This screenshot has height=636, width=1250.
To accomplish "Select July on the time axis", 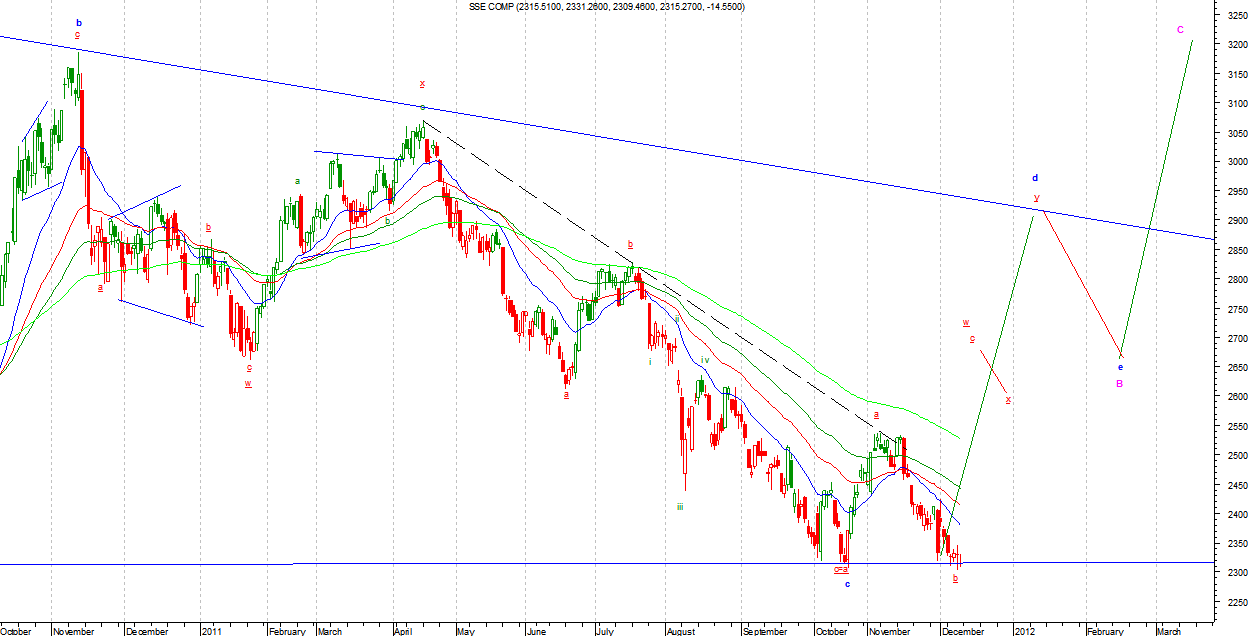I will click(x=605, y=631).
